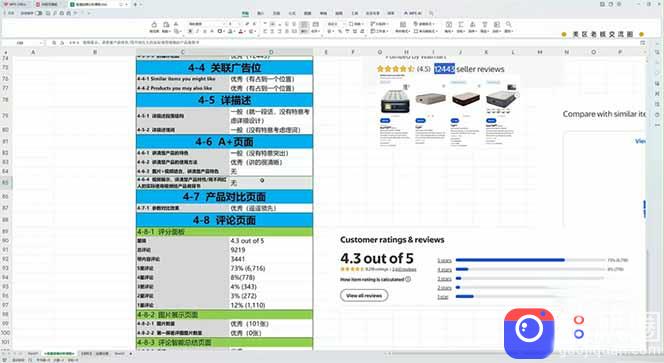Click the '4-4 关联广告位' section heading cell
The image size is (664, 363).
[224, 67]
